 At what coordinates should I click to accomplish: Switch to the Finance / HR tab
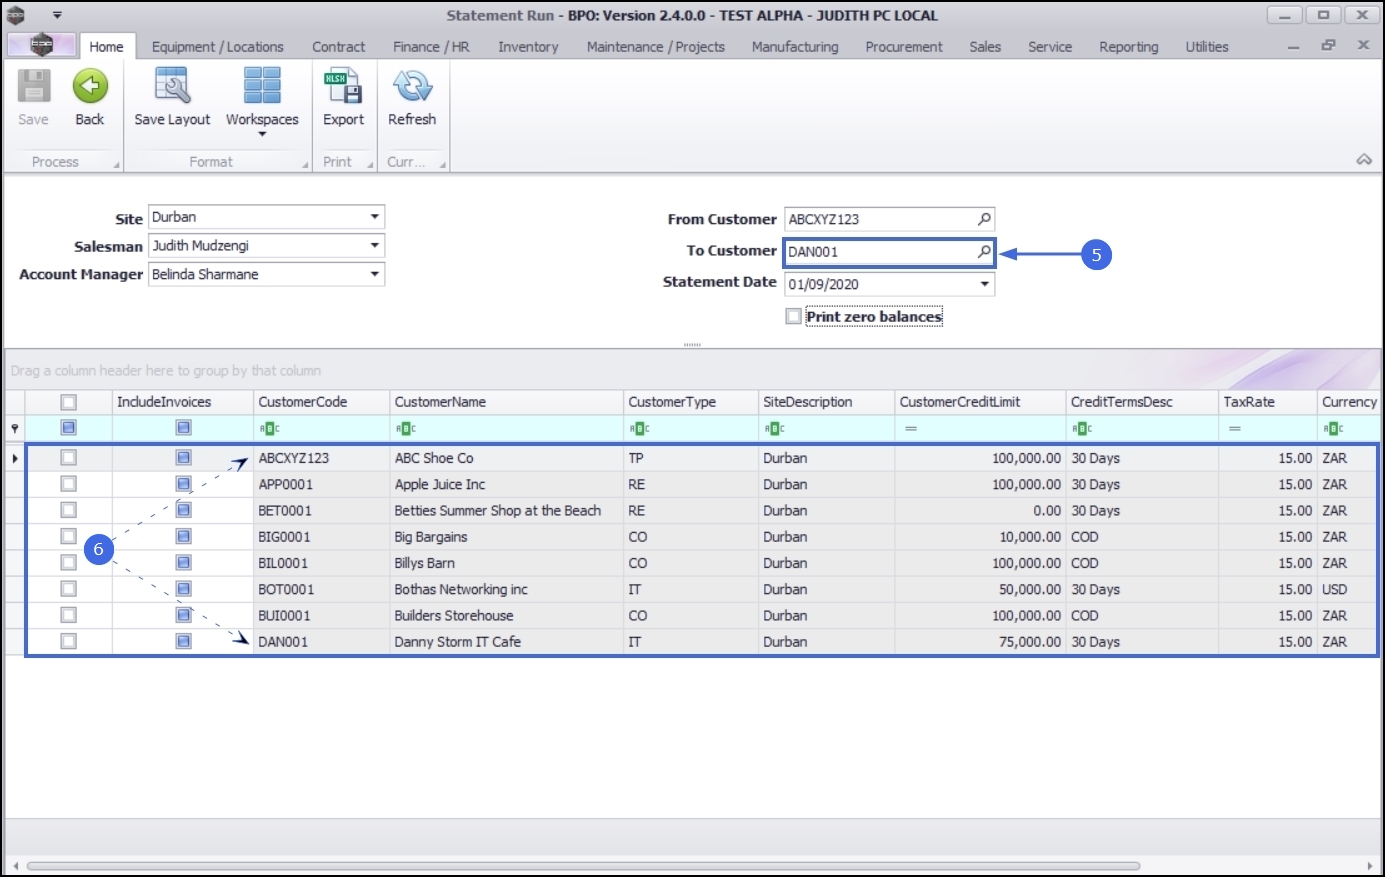(431, 47)
